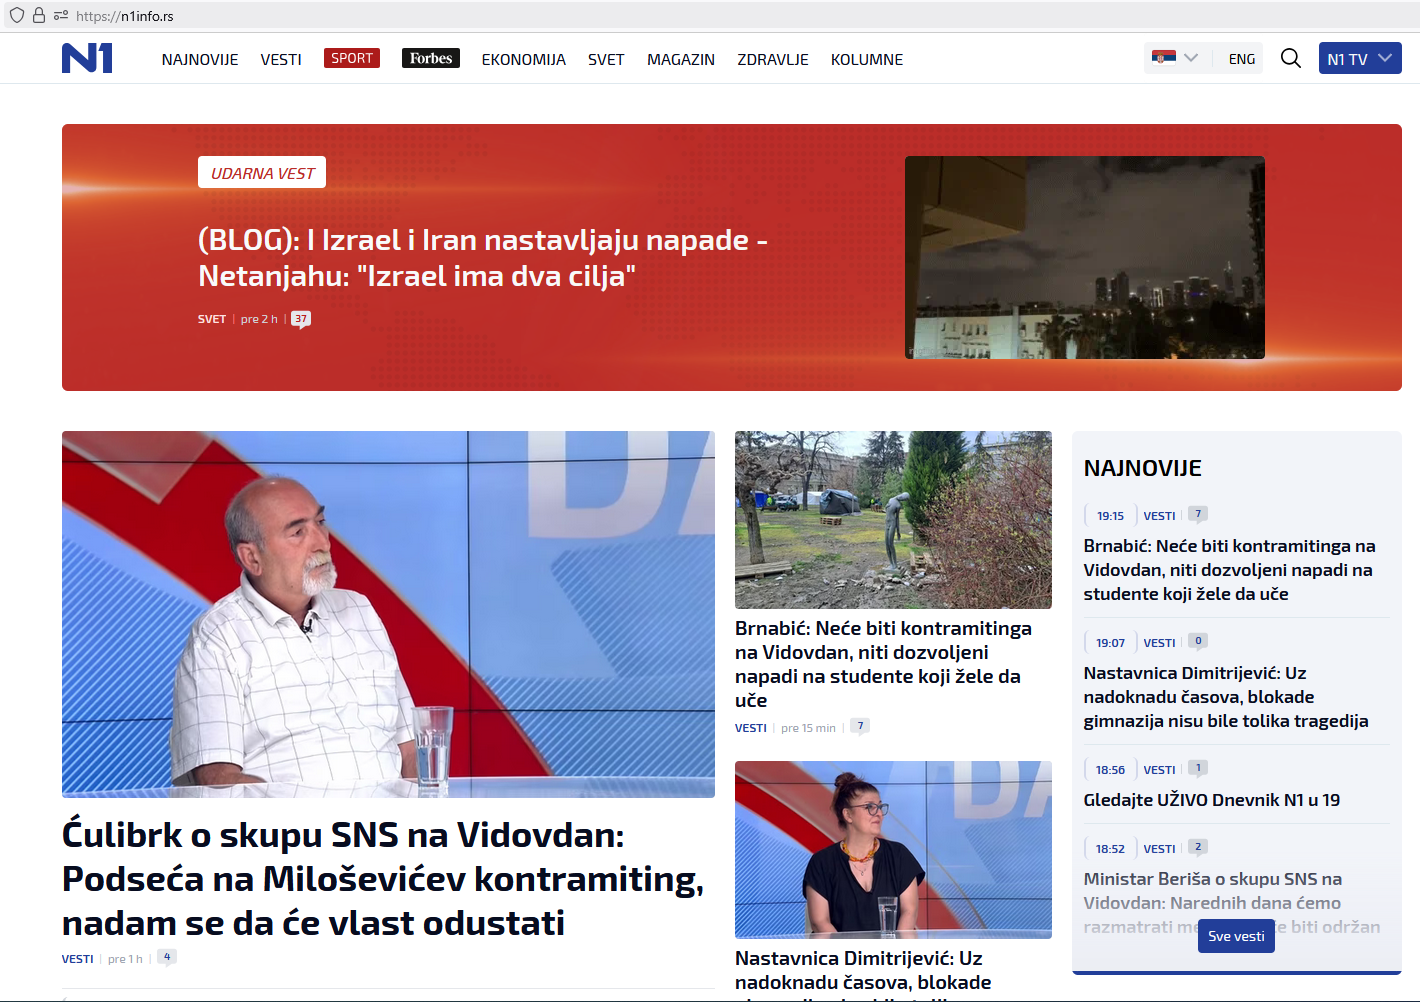
Task: Open Brnabić kontramiting headline in center column
Action: (883, 664)
